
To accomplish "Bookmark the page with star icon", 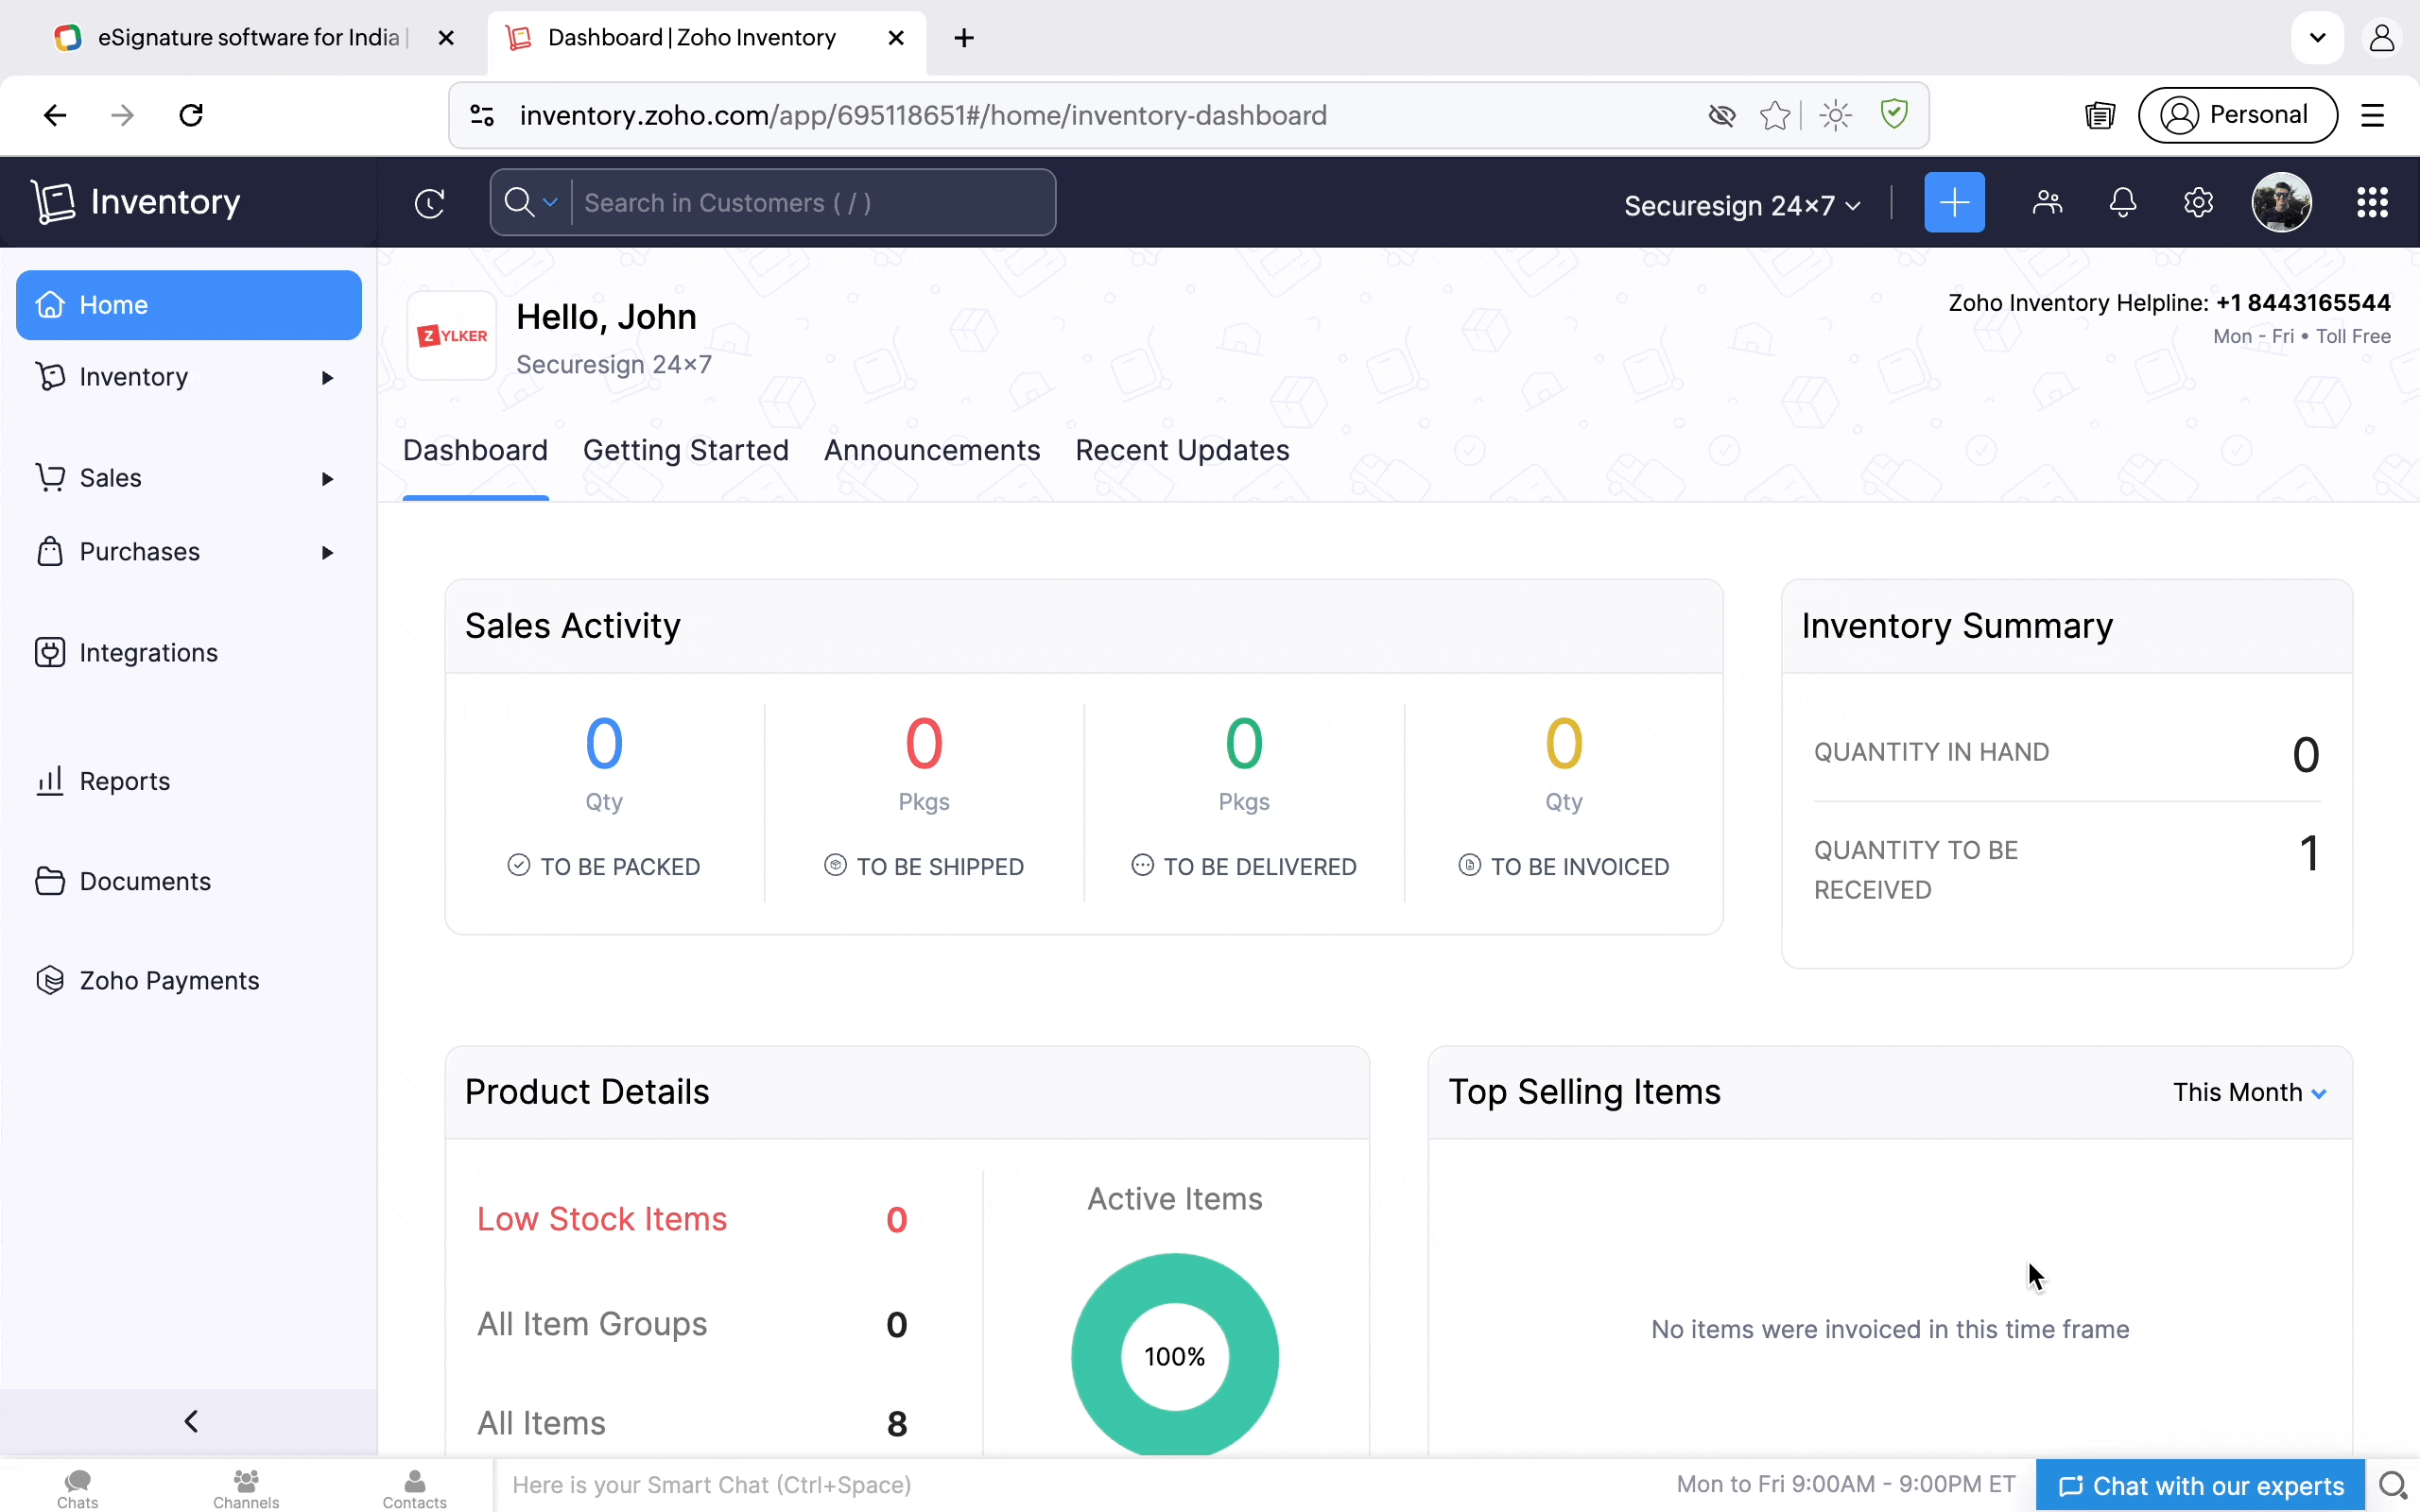I will (1774, 116).
